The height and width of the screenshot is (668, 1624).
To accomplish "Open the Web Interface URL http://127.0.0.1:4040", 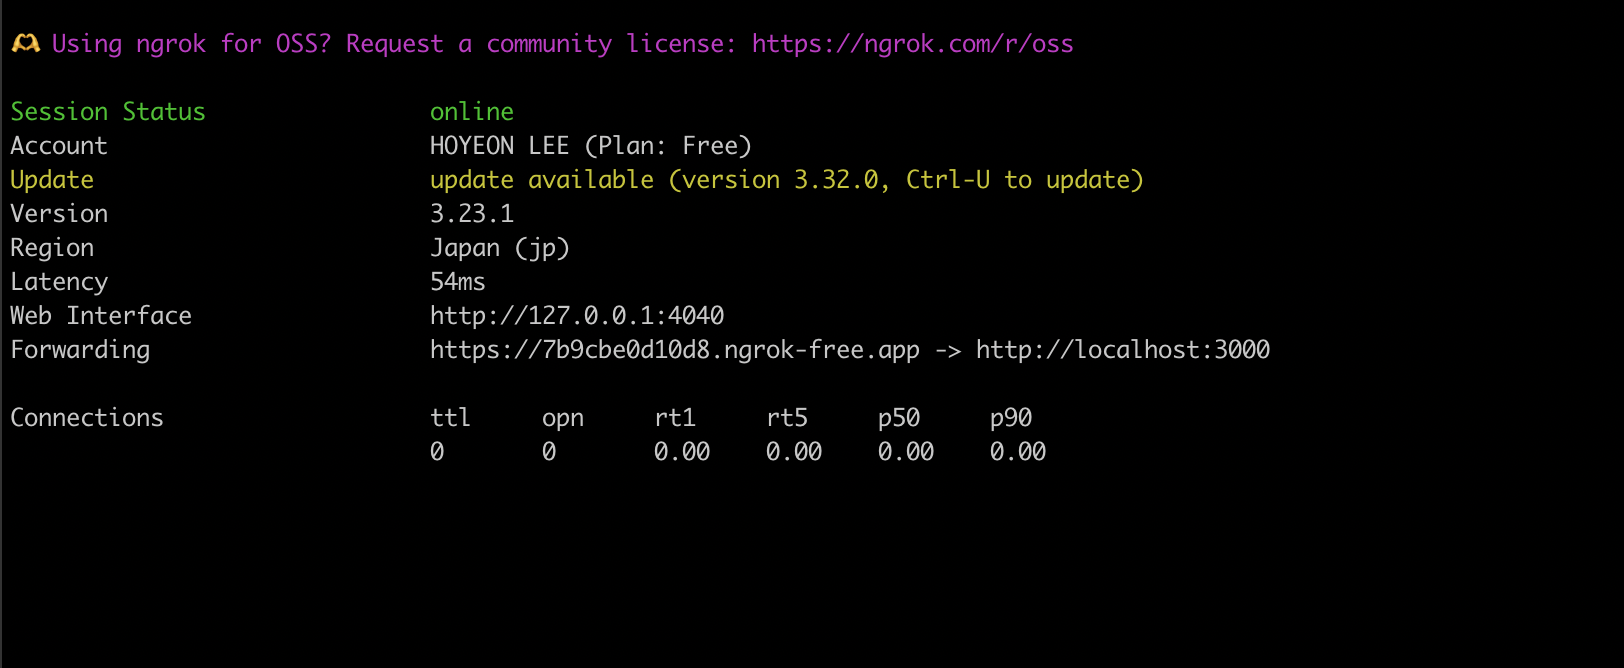I will pos(577,316).
